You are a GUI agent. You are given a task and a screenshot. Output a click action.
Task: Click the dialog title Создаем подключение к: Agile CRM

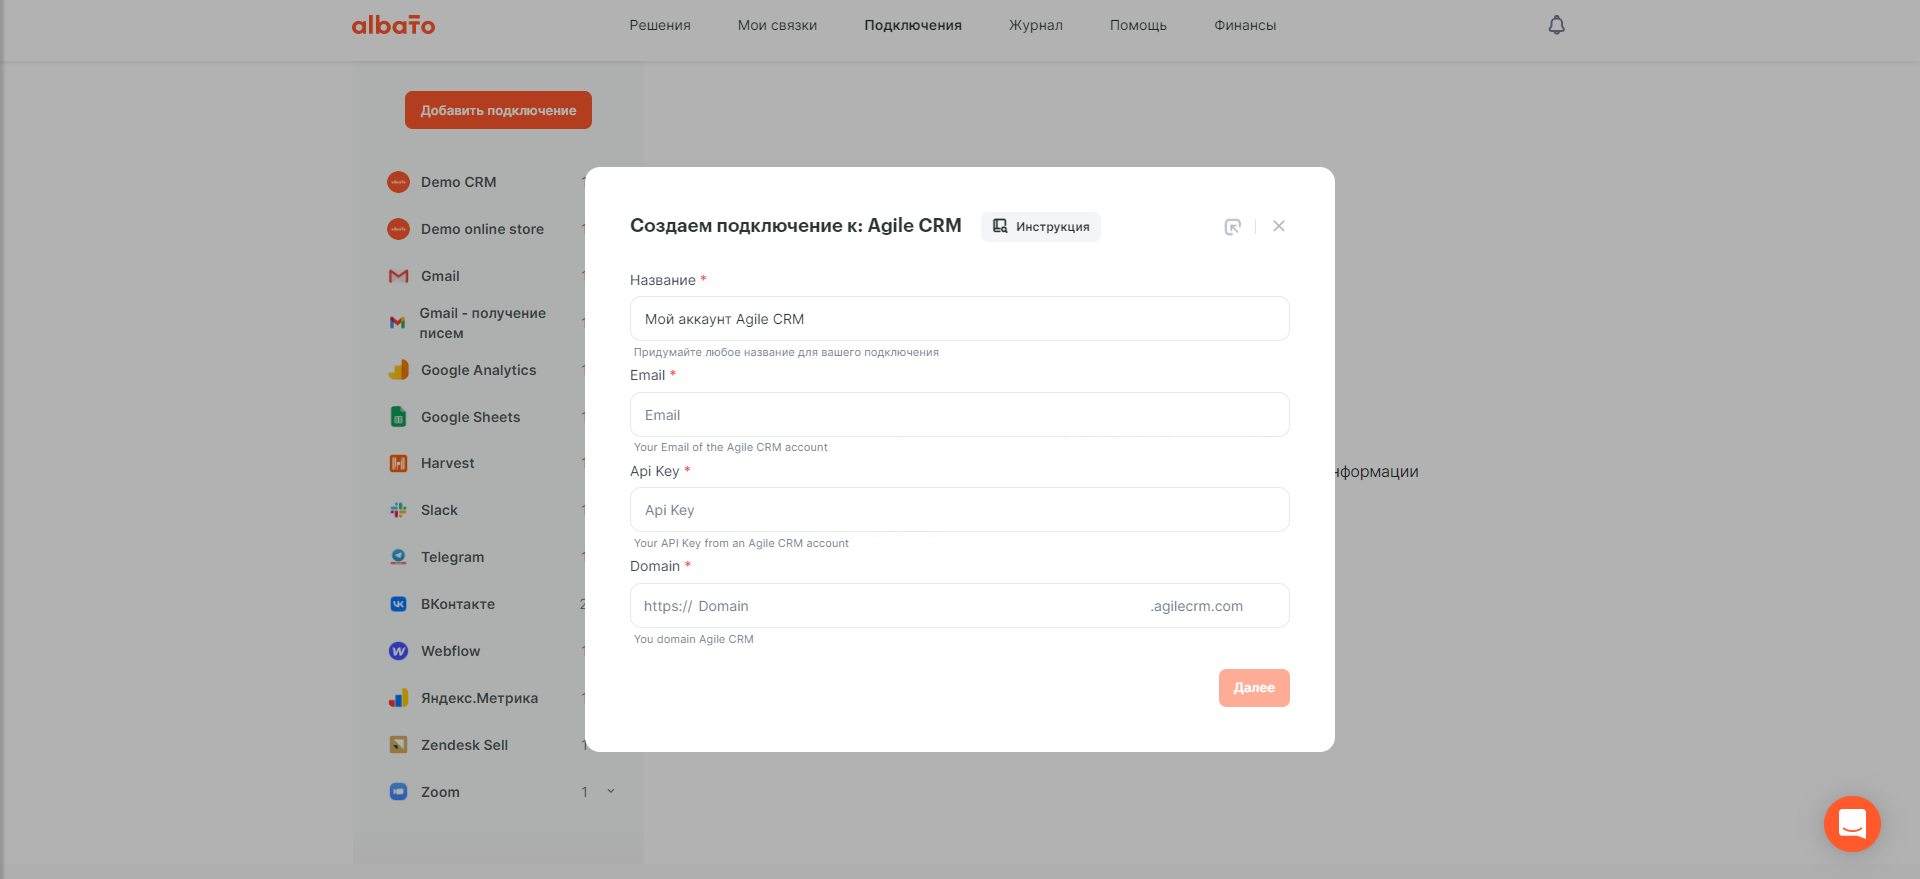point(796,226)
